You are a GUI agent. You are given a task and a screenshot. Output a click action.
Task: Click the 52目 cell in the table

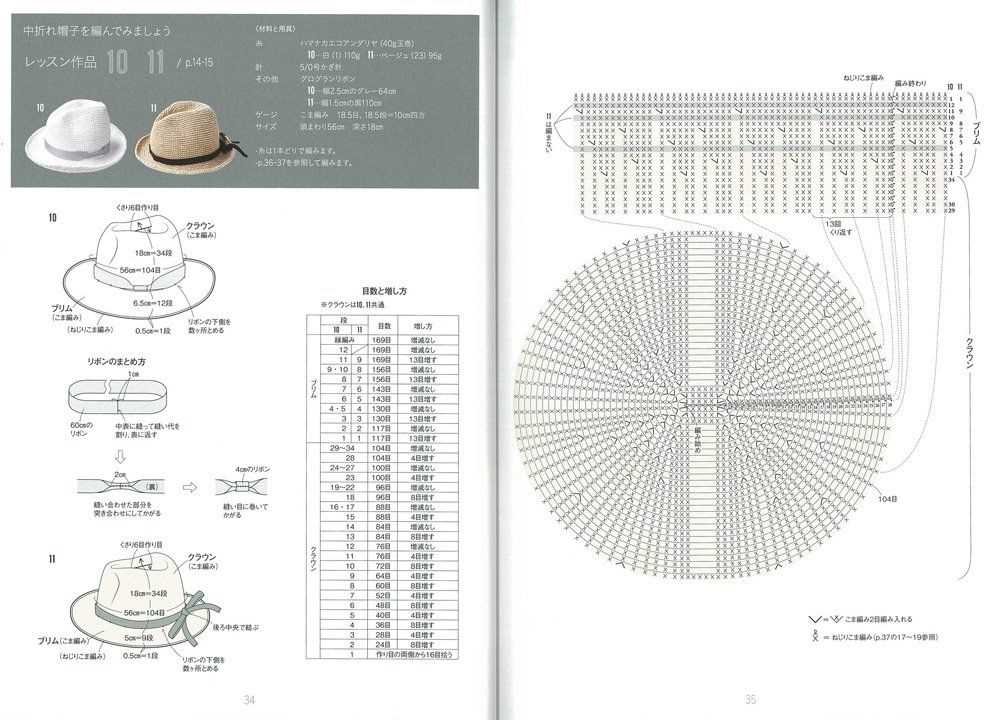pos(383,596)
